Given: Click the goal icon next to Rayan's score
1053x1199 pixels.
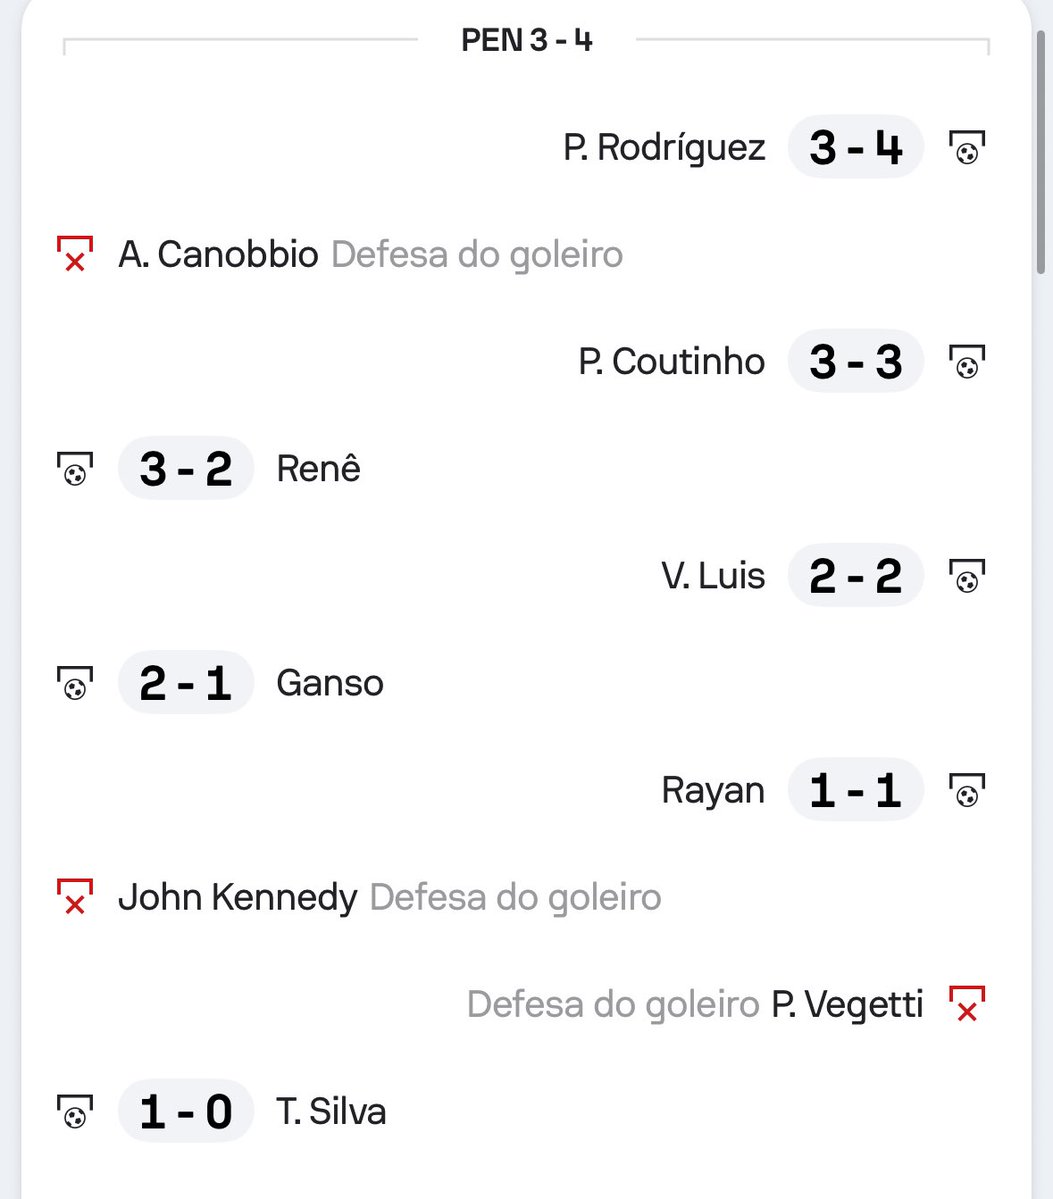Looking at the screenshot, I should click(967, 790).
